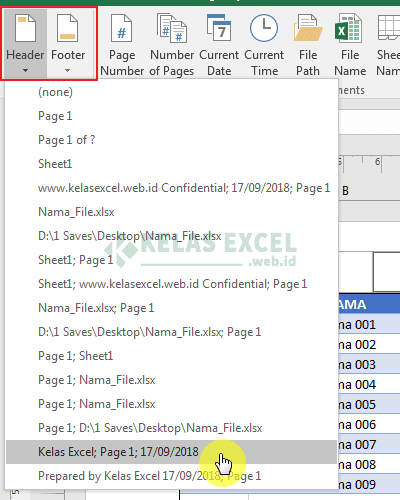Select cell containing 'na 007'
The width and height of the screenshot is (400, 500).
click(x=369, y=445)
